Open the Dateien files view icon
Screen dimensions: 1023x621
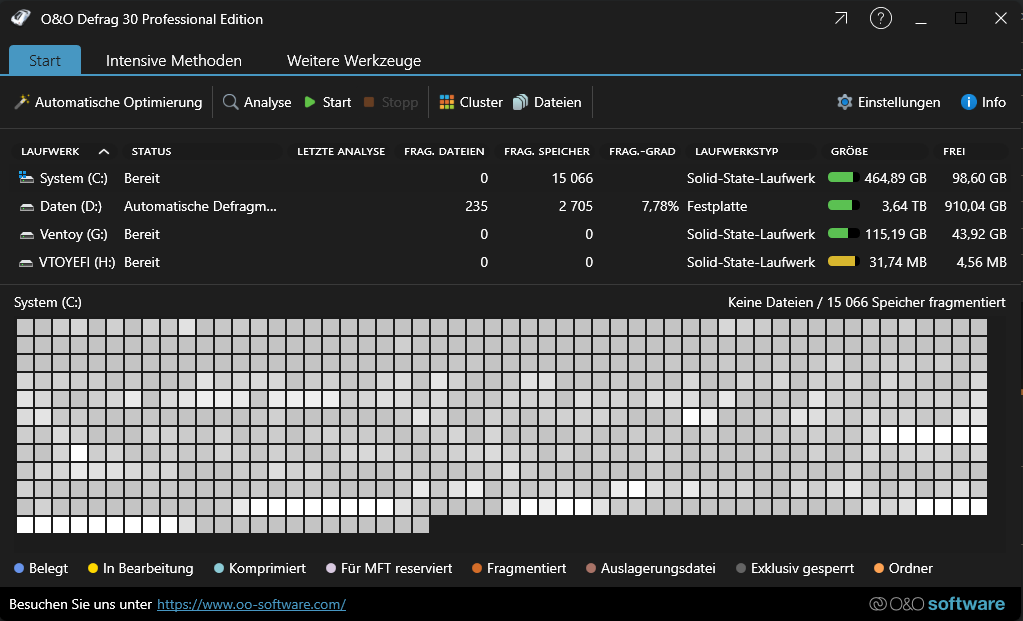pyautogui.click(x=521, y=102)
